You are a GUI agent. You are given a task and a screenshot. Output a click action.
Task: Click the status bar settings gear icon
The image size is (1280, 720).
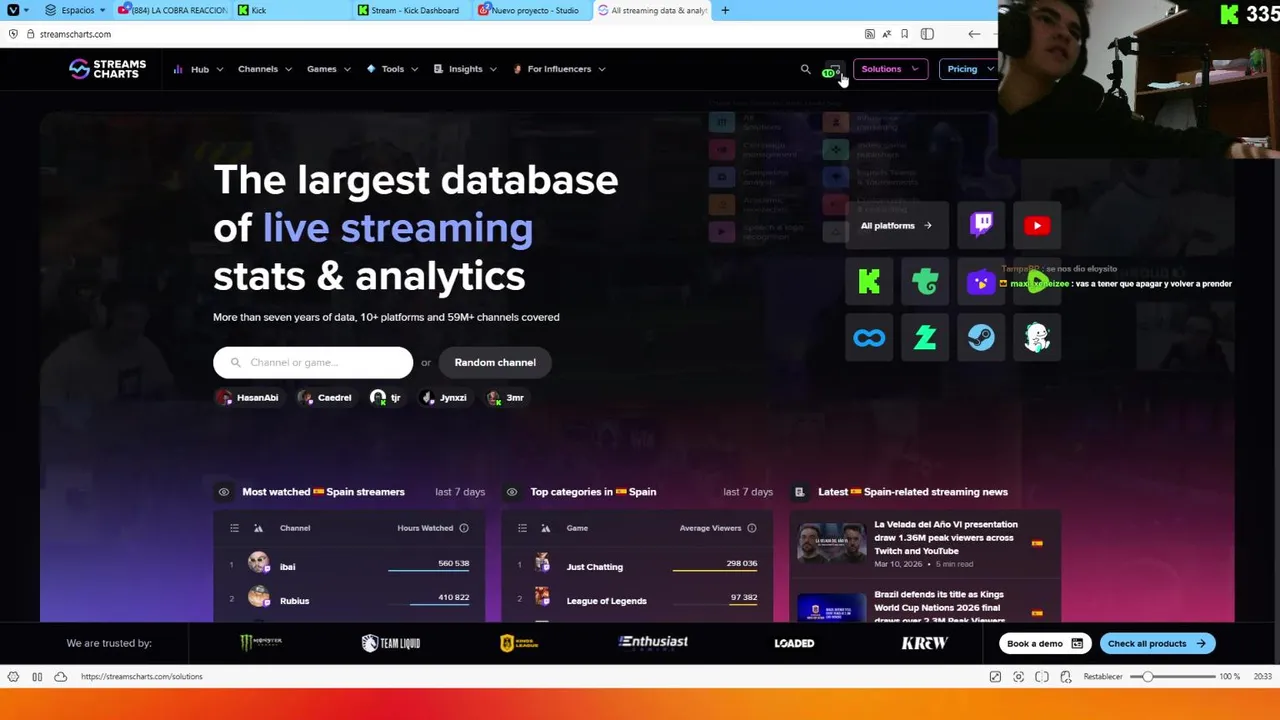(13, 677)
